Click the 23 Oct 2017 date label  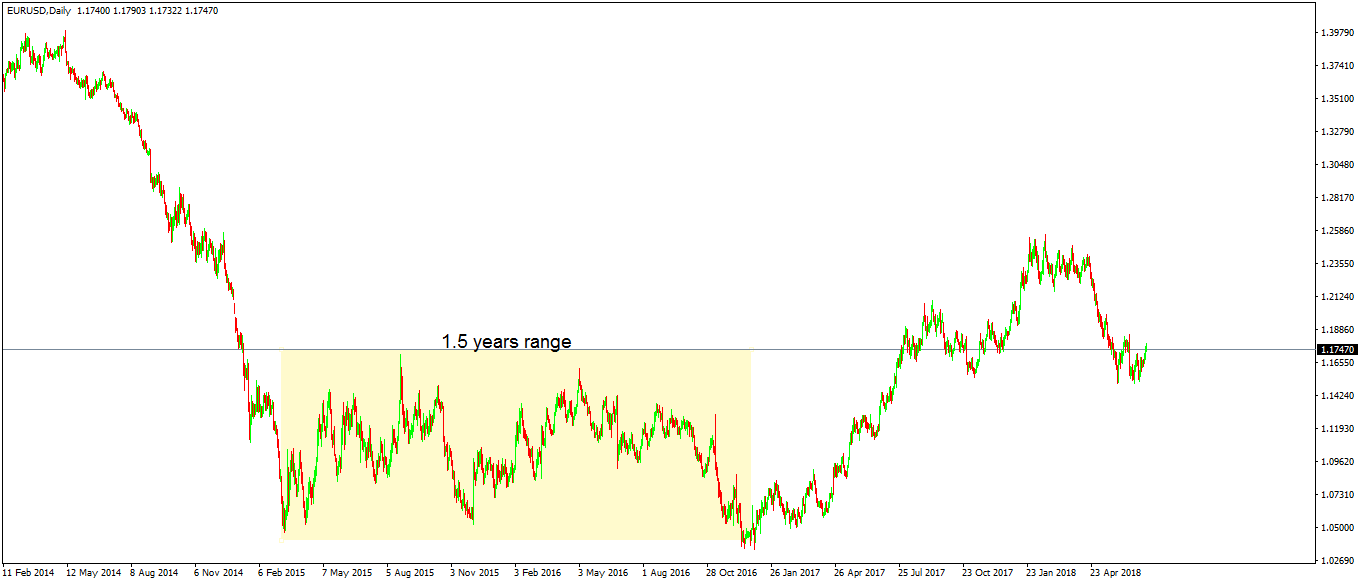tap(988, 574)
